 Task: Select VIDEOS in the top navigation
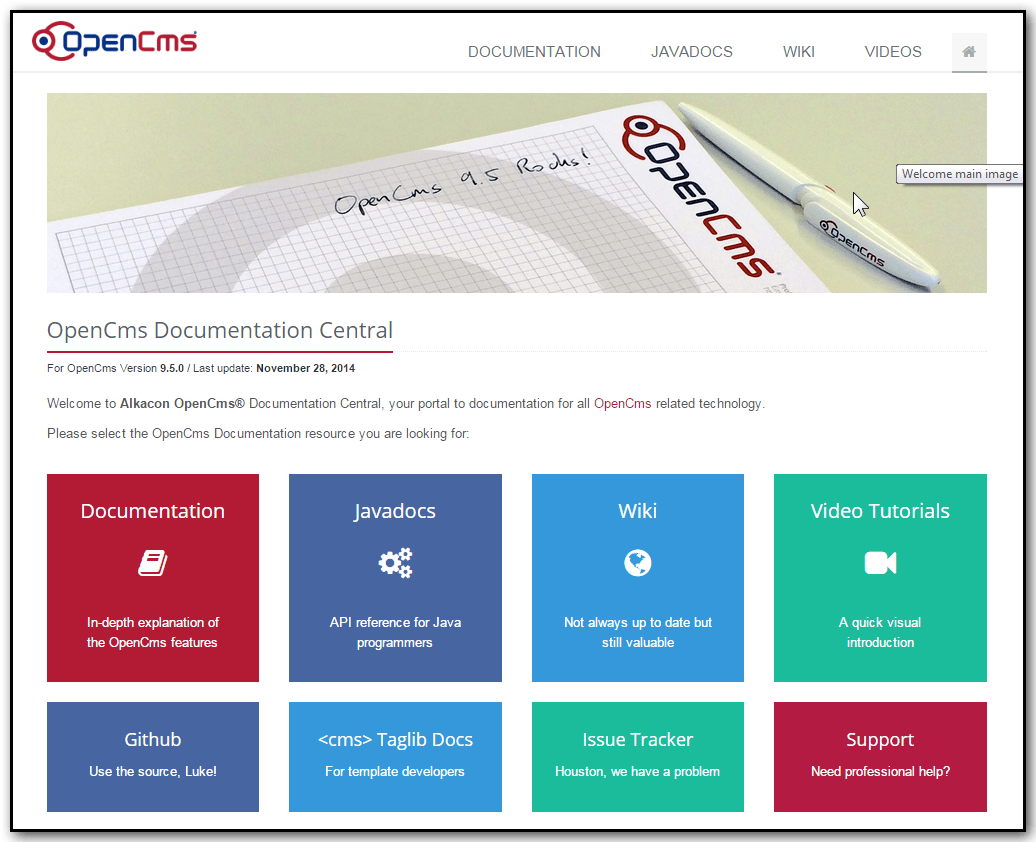(x=893, y=52)
